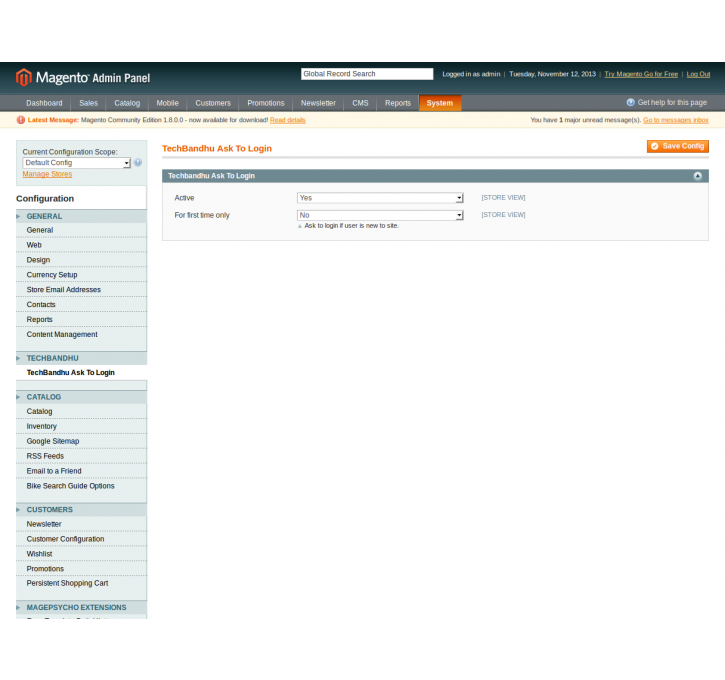This screenshot has width=725, height=680.
Task: Open the Reports top menu
Action: coord(398,103)
